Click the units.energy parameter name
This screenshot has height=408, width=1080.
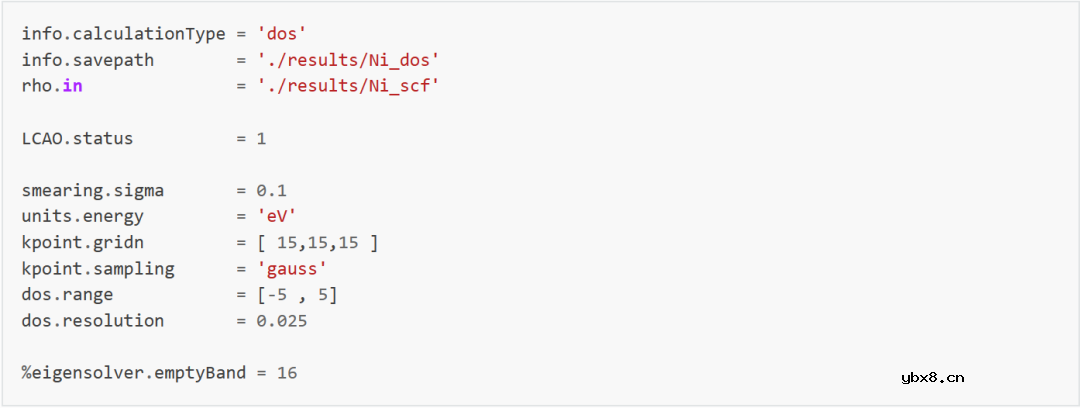[83, 216]
